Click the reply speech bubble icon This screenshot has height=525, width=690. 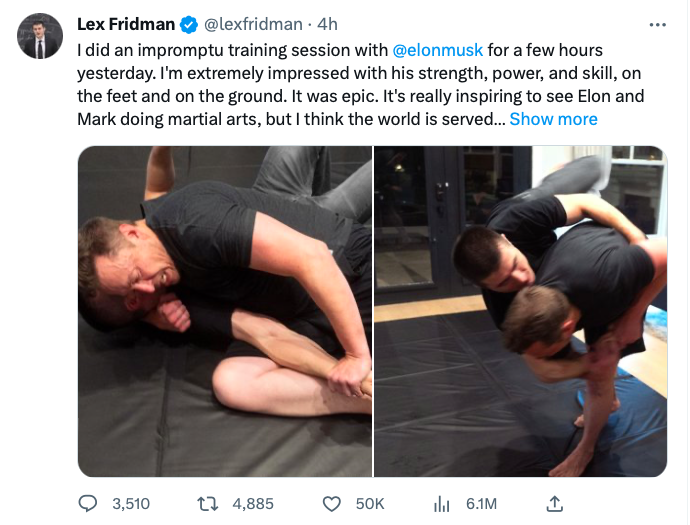[88, 504]
